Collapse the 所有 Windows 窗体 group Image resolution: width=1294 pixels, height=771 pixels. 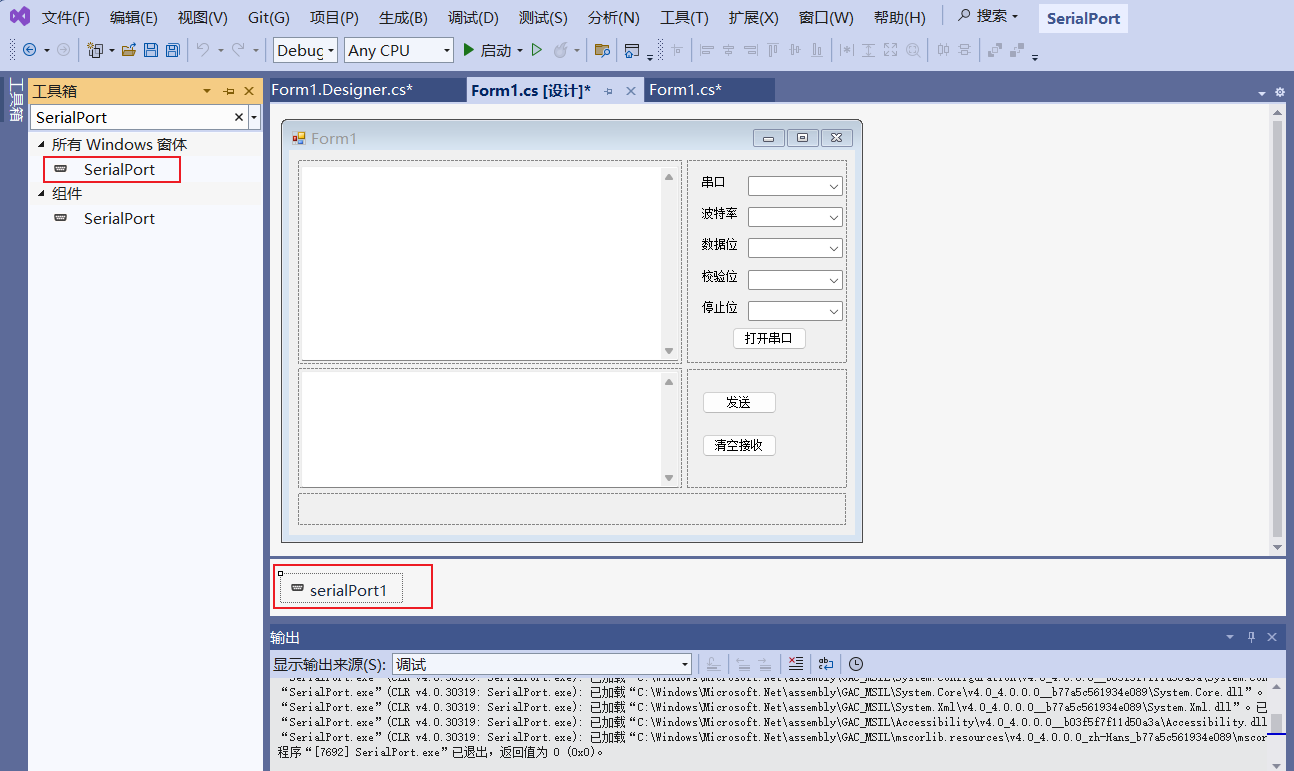41,145
